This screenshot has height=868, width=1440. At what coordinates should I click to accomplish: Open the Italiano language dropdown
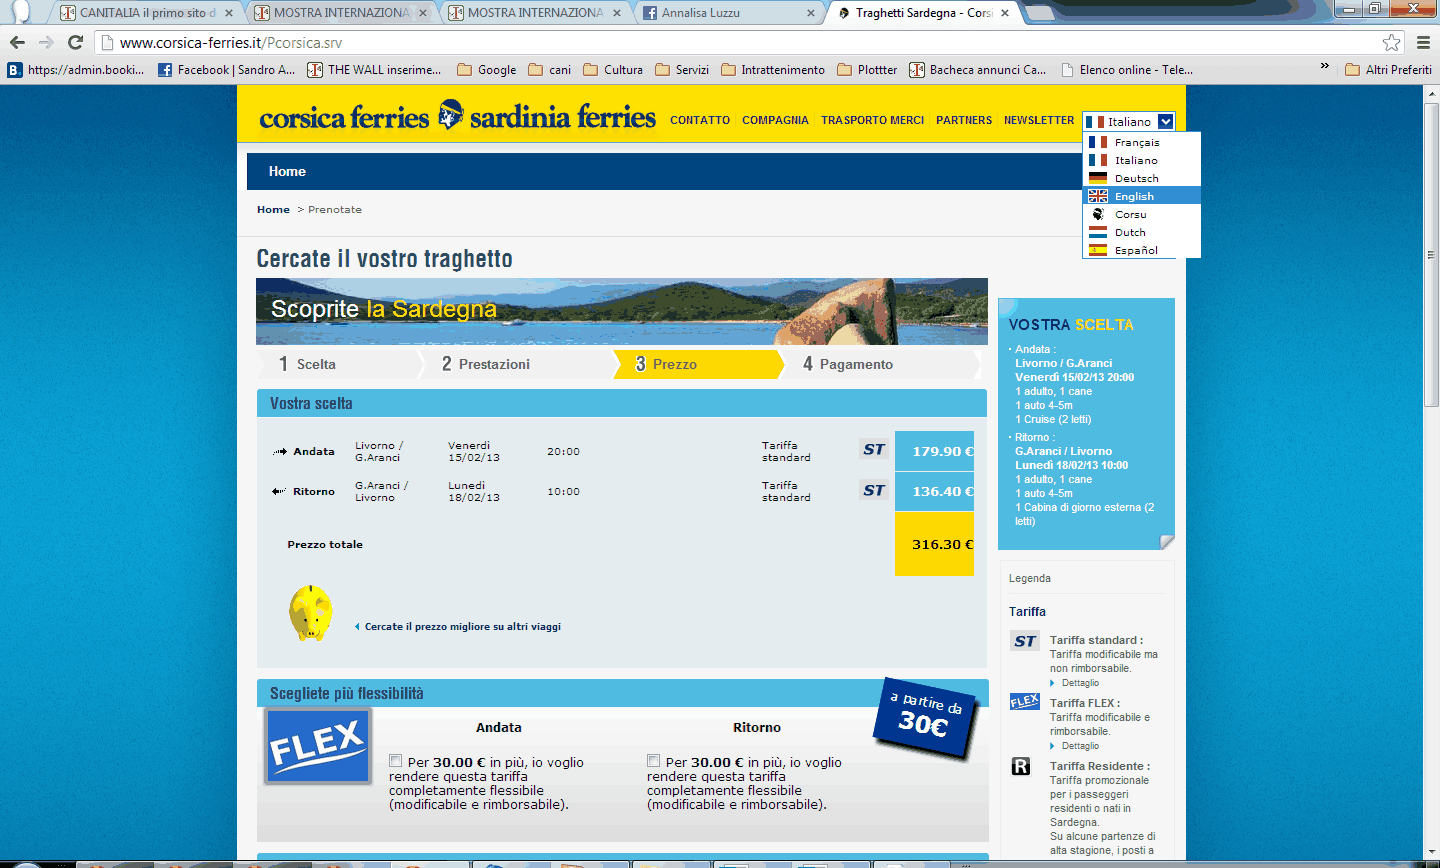click(x=1129, y=121)
